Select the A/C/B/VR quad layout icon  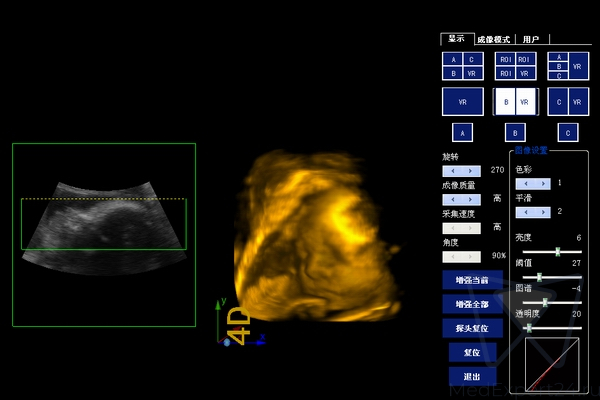pyautogui.click(x=461, y=66)
